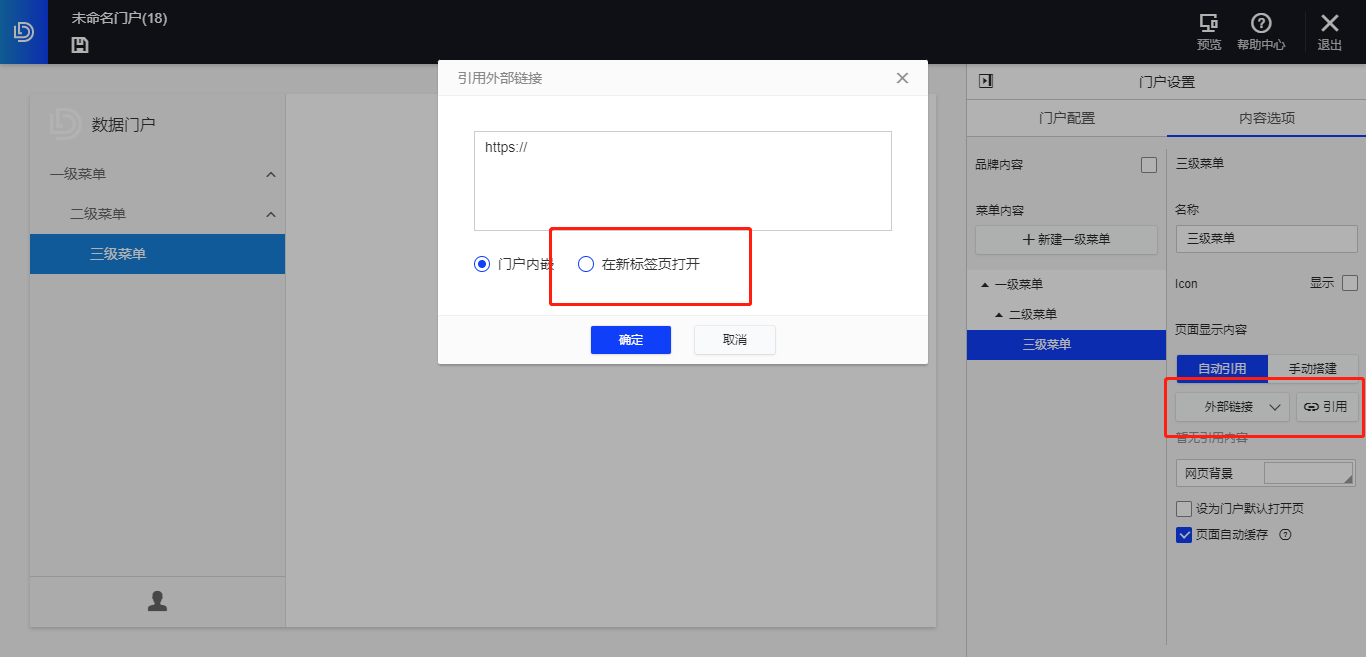The width and height of the screenshot is (1366, 657).
Task: Click the 新建一级菜单 button
Action: click(1065, 239)
